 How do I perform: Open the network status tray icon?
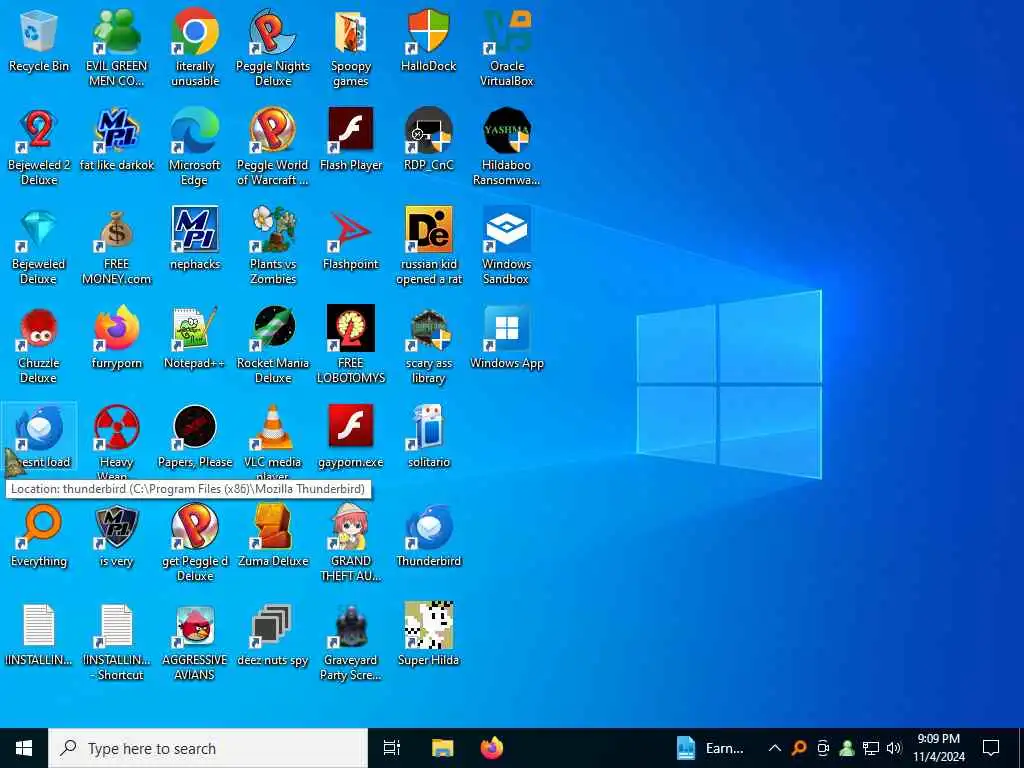click(x=871, y=748)
